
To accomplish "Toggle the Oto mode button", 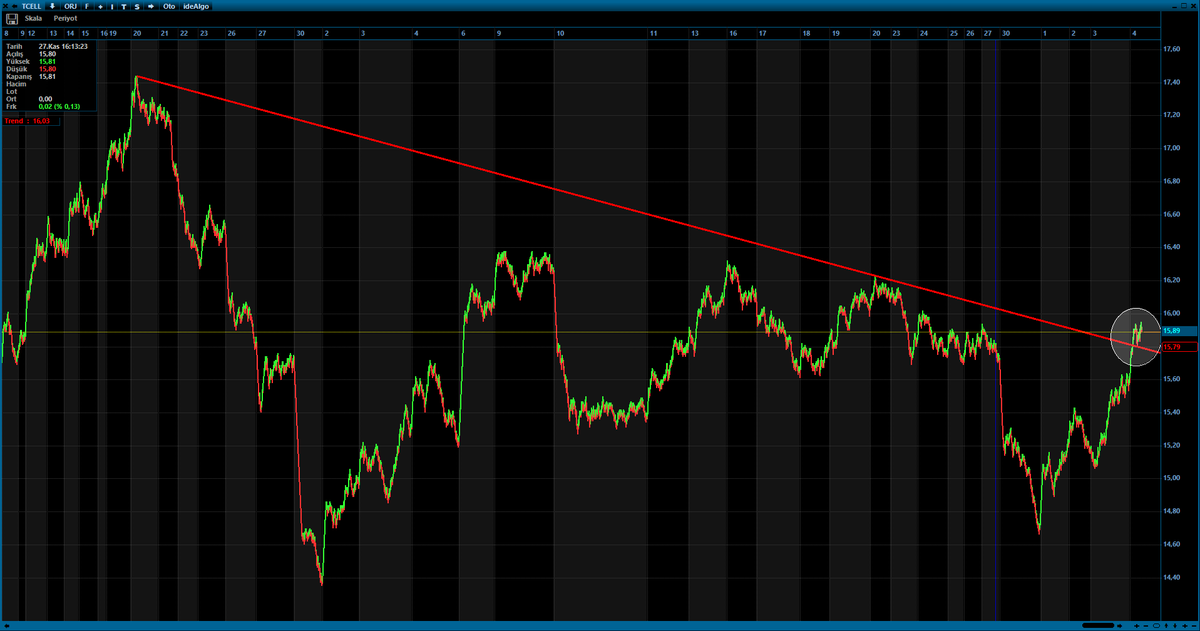I will pos(168,6).
